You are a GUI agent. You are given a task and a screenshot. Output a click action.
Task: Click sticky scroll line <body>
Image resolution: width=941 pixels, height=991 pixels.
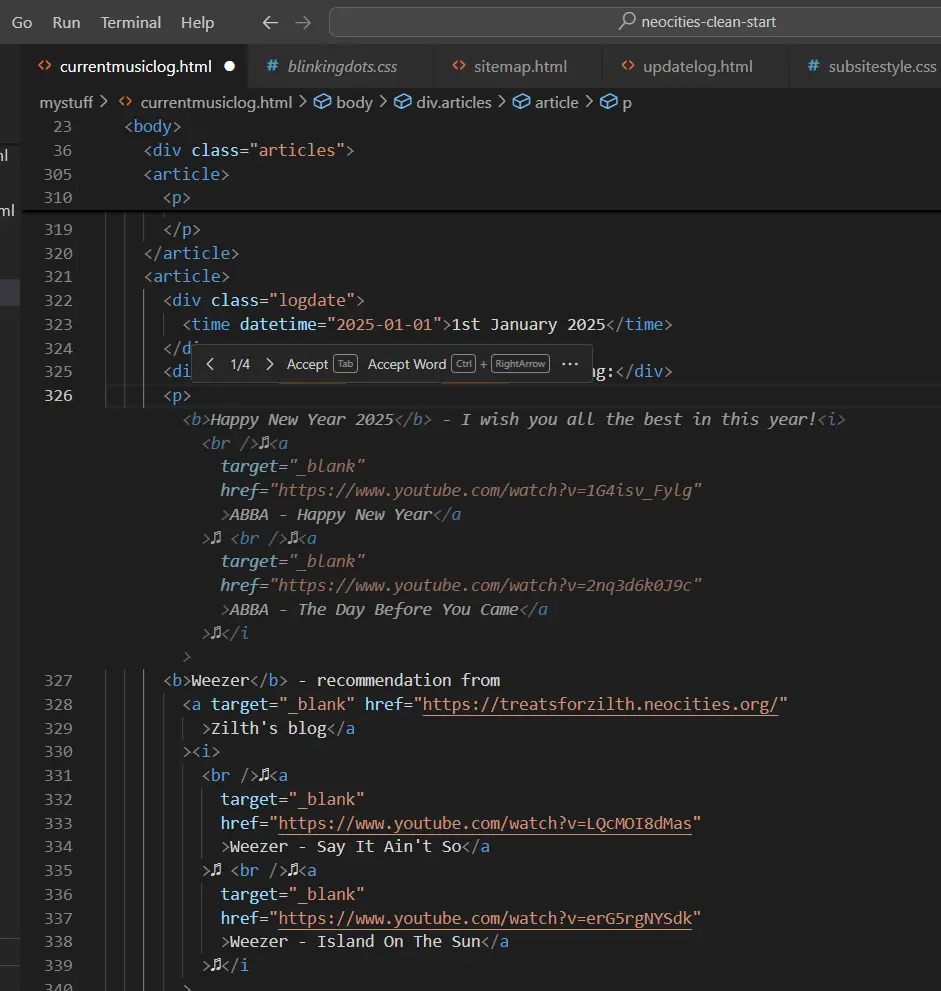(153, 126)
